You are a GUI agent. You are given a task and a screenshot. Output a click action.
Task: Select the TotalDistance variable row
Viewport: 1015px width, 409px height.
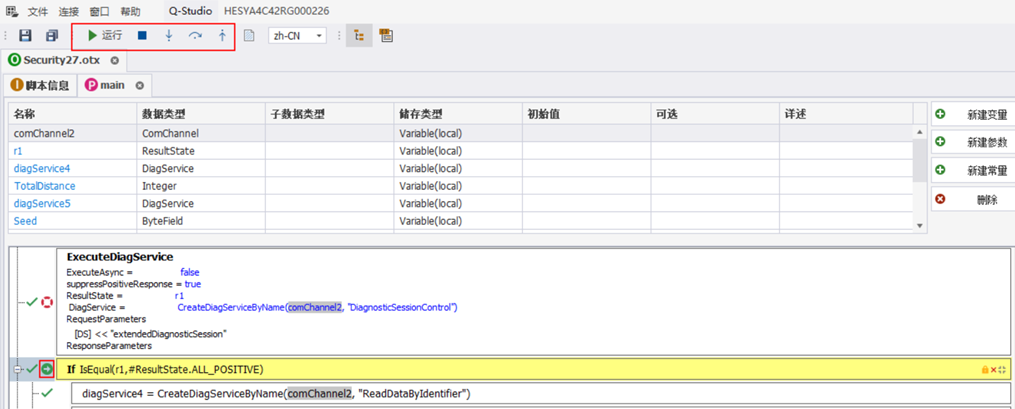(45, 186)
